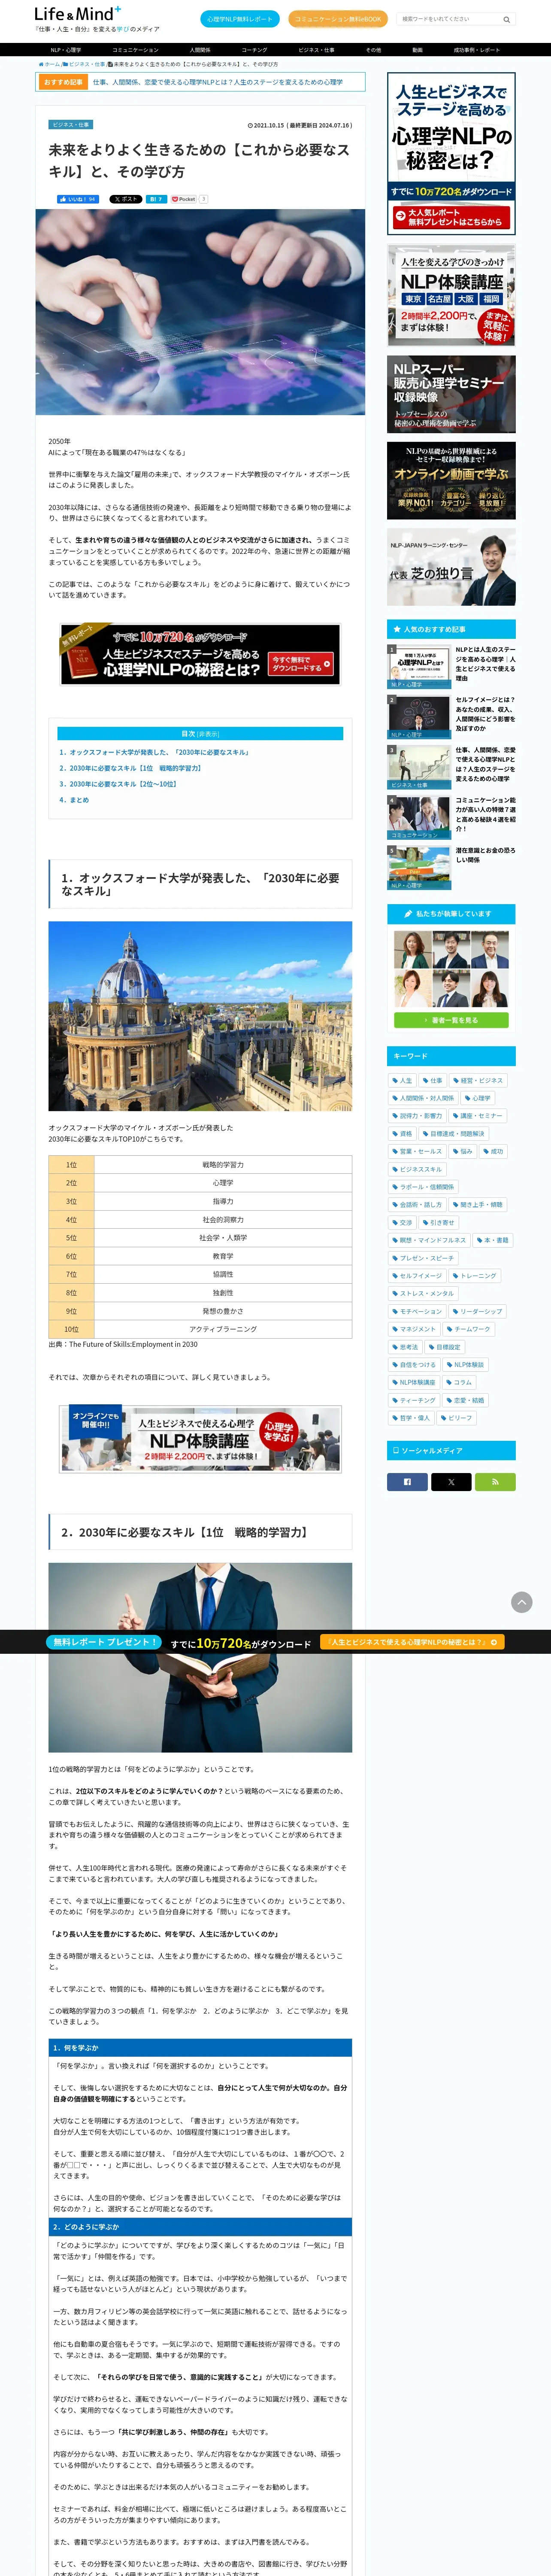The width and height of the screenshot is (551, 2576).
Task: Open 人間関係 navigation menu
Action: [200, 50]
